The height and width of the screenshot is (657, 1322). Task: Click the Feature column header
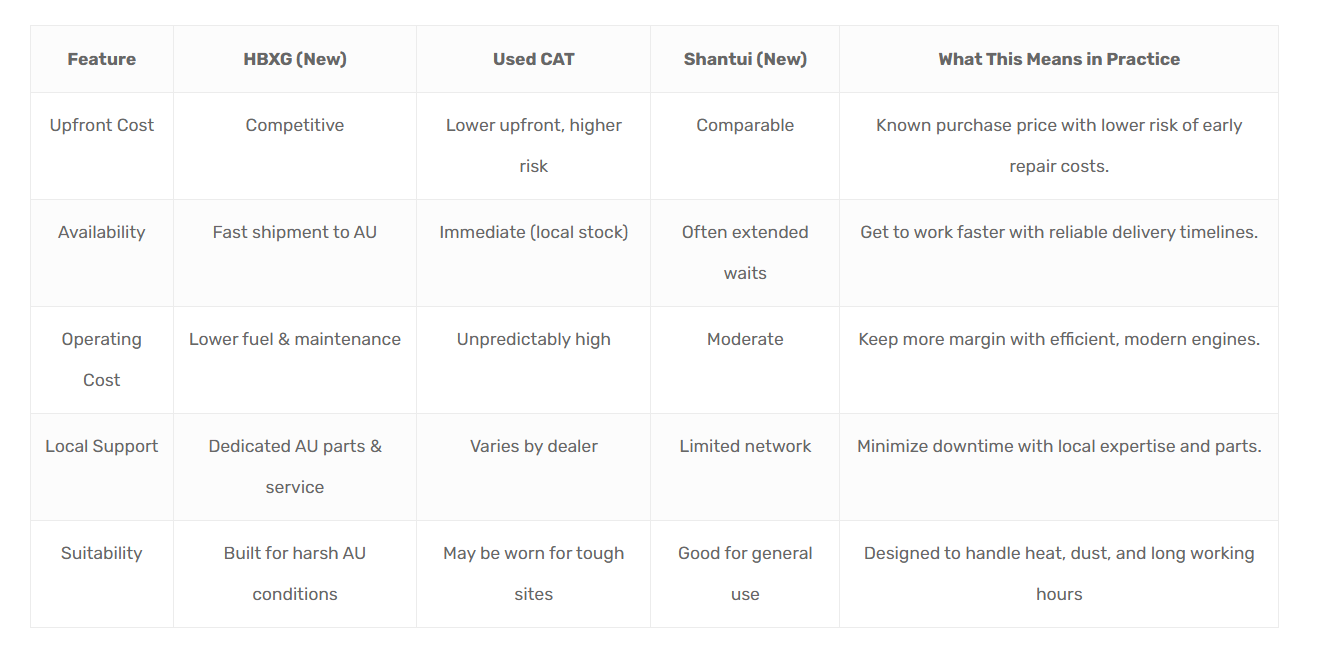pyautogui.click(x=101, y=59)
